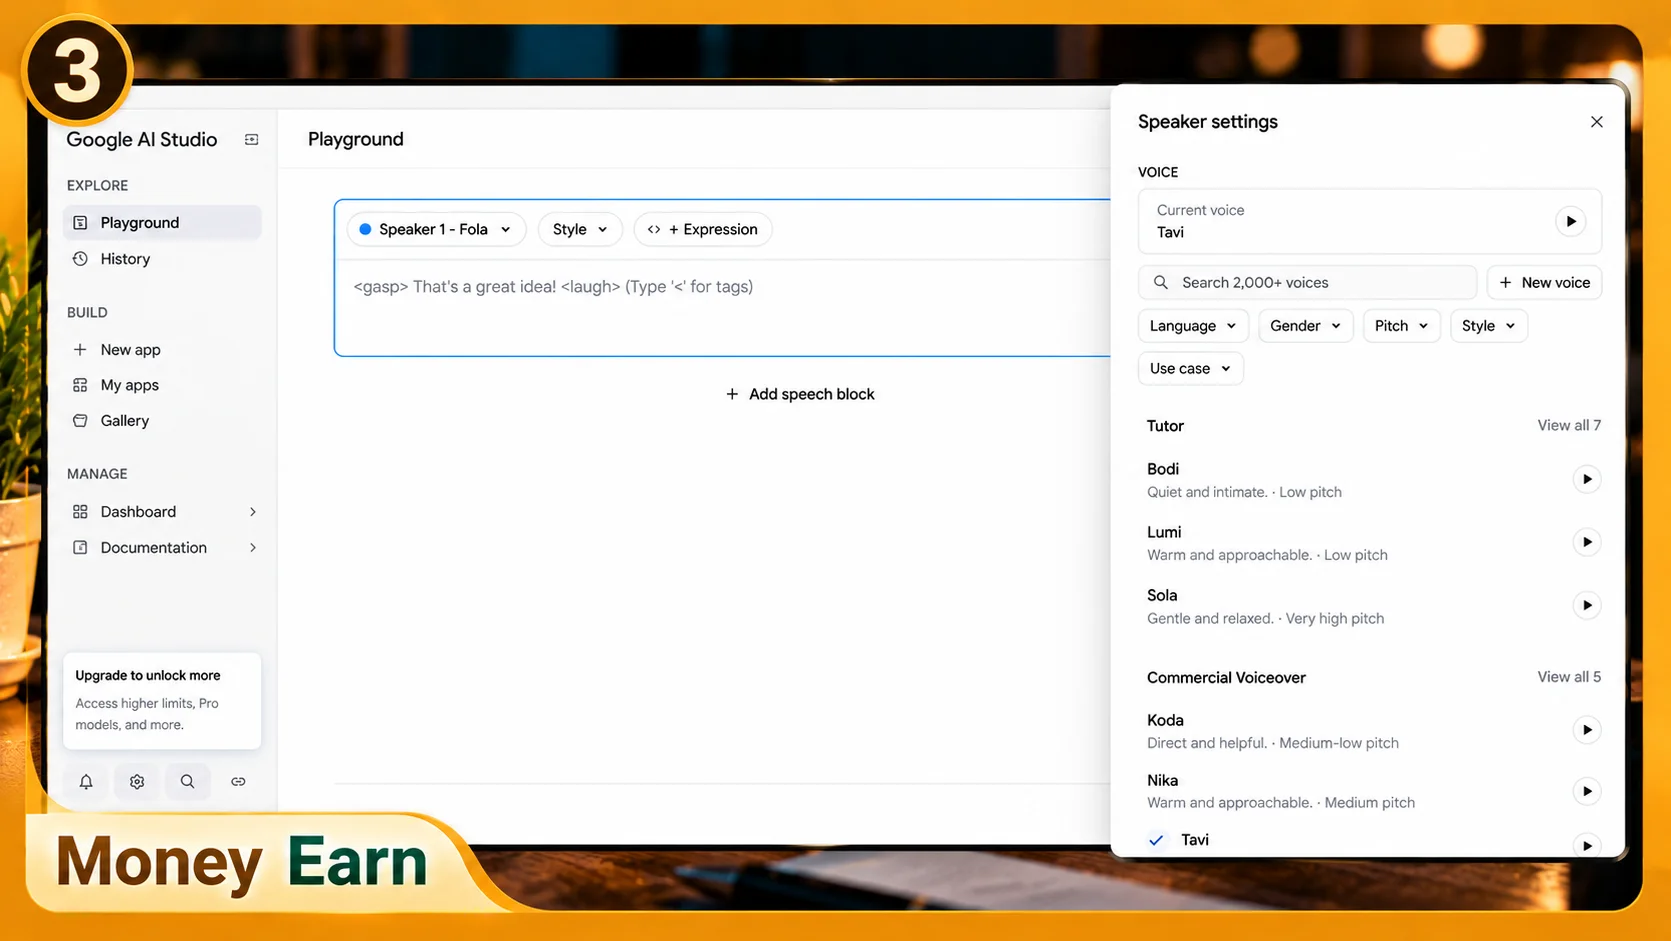Click the Search 2,000+ voices field
Screen dimensions: 1671x941
click(1308, 283)
